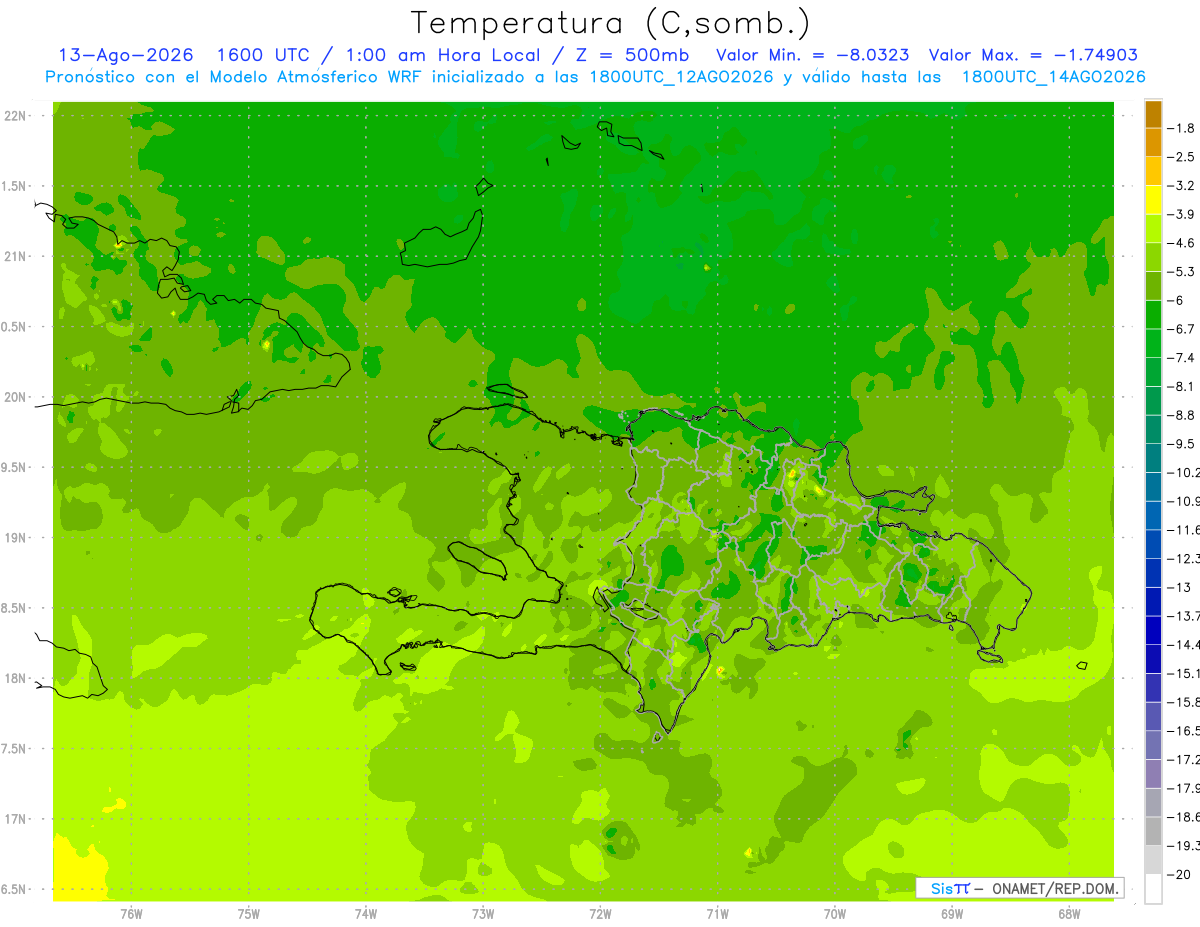Click the '74W' longitude label
The height and width of the screenshot is (927, 1200).
click(366, 914)
